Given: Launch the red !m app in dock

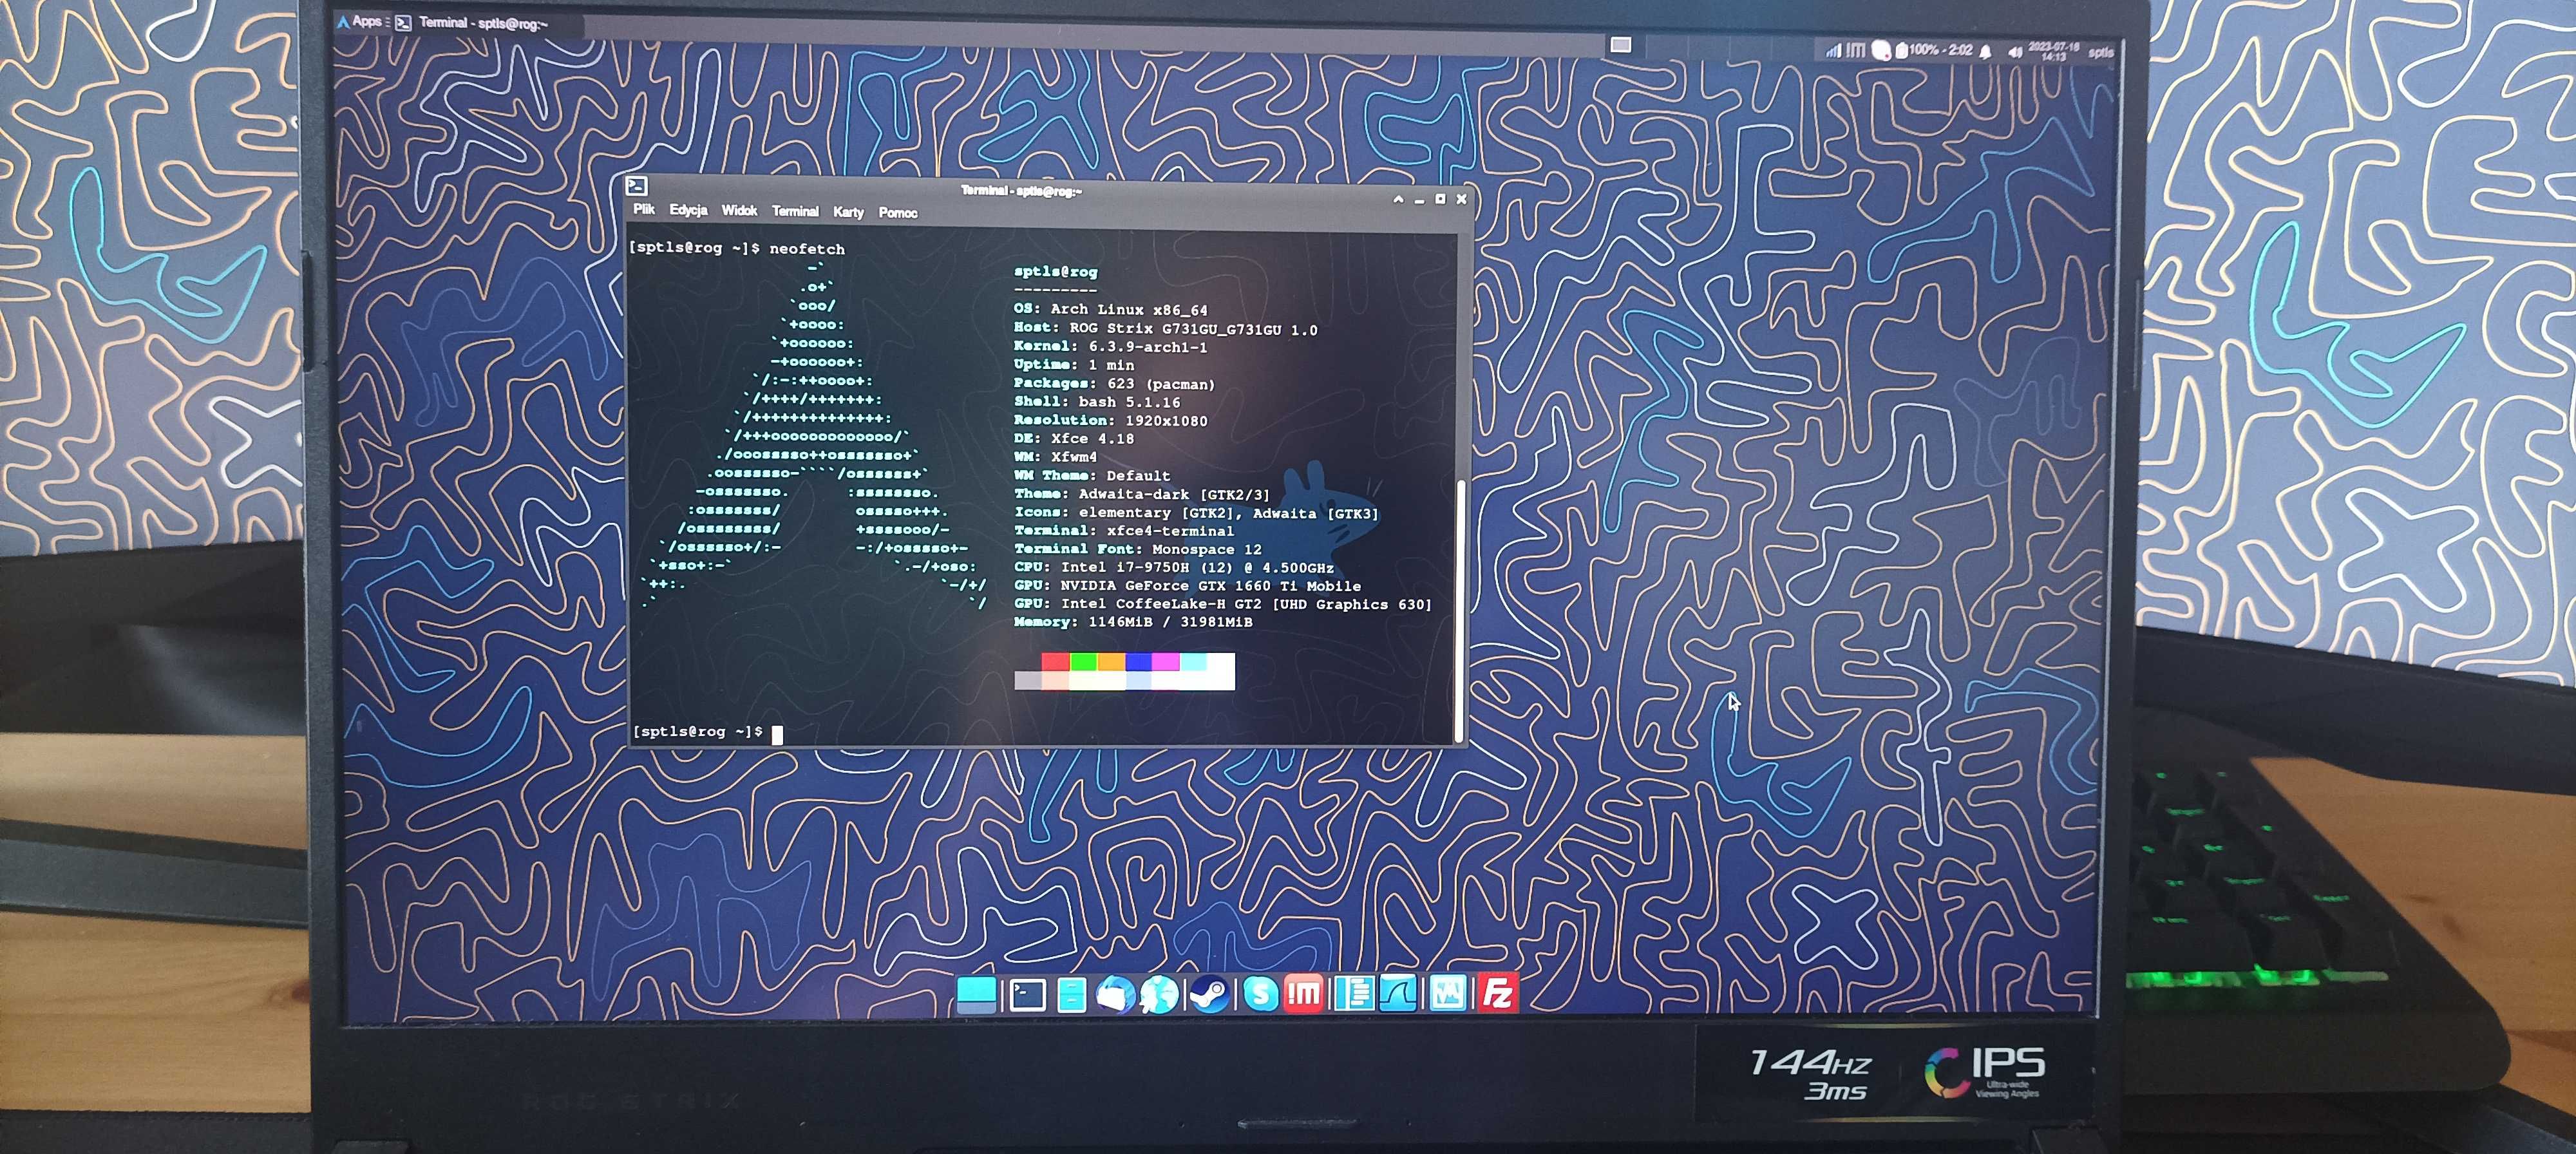Looking at the screenshot, I should click(1303, 993).
